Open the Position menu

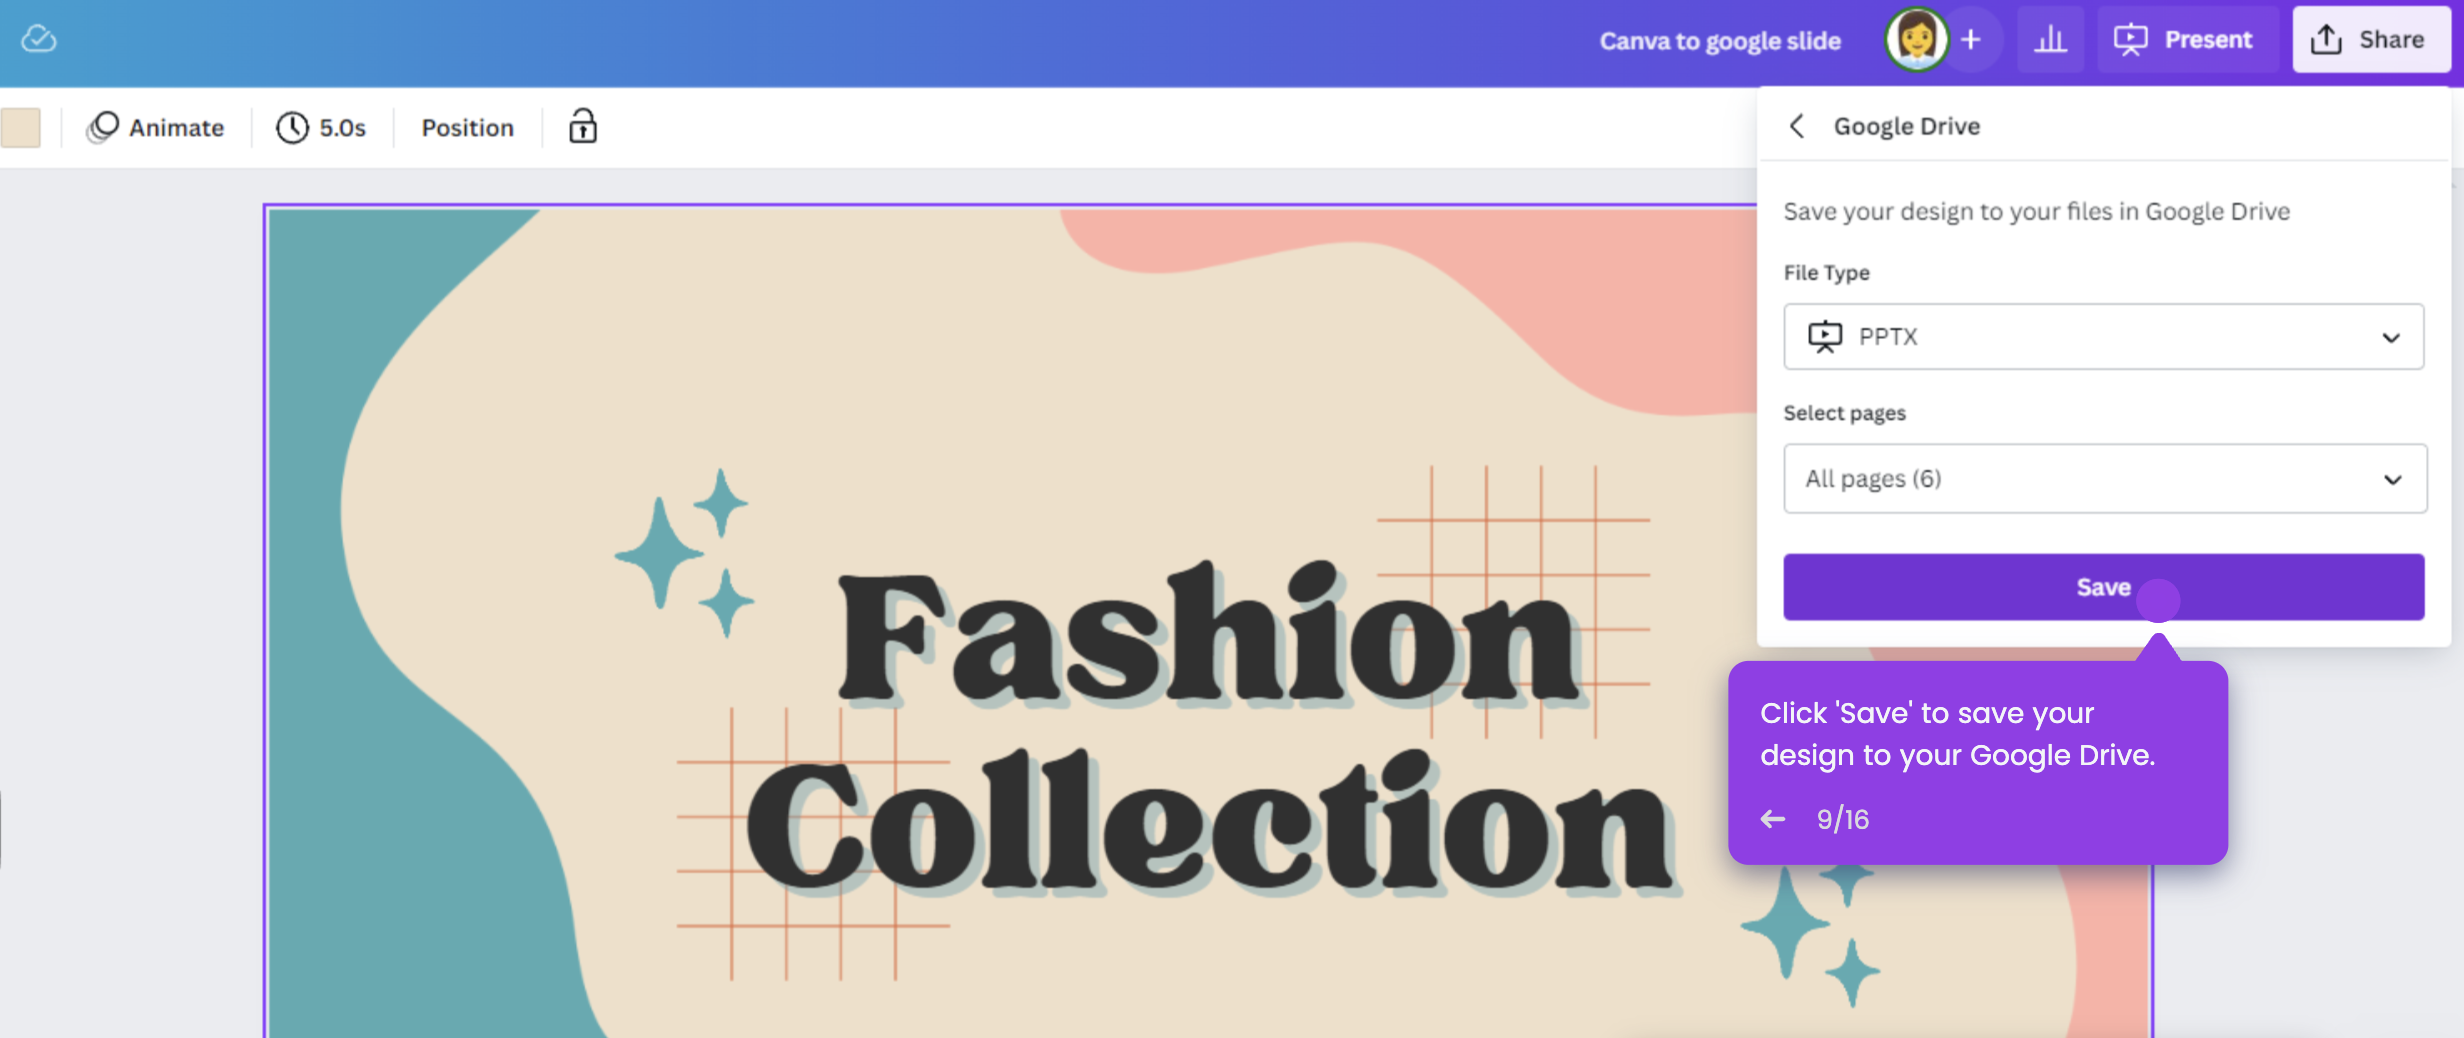[467, 127]
